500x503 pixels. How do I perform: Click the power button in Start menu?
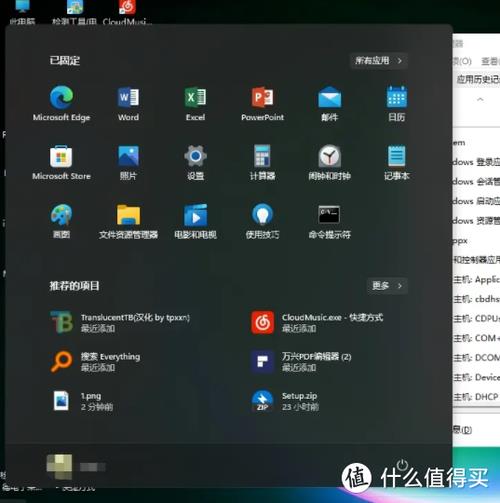(402, 465)
